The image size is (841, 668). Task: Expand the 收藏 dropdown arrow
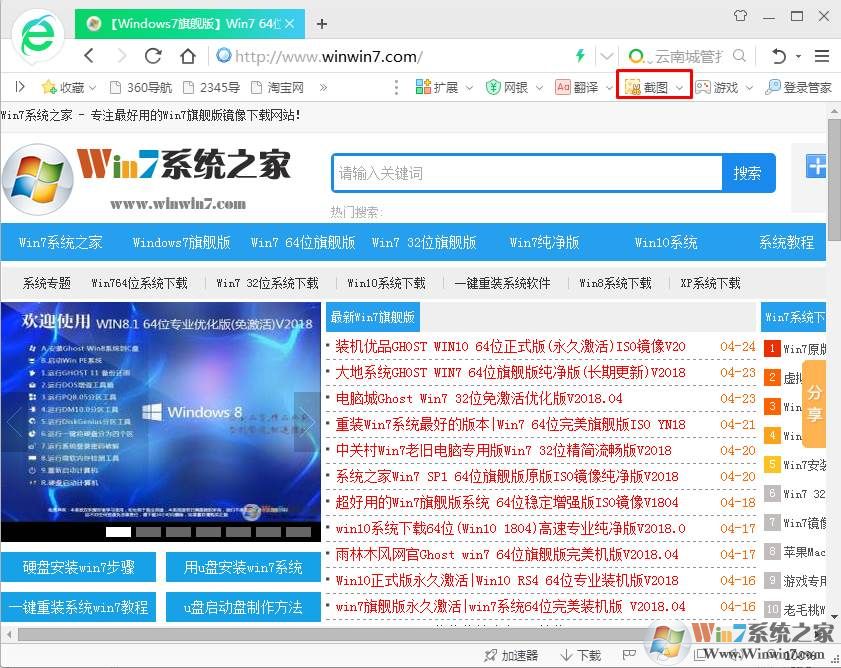(93, 87)
